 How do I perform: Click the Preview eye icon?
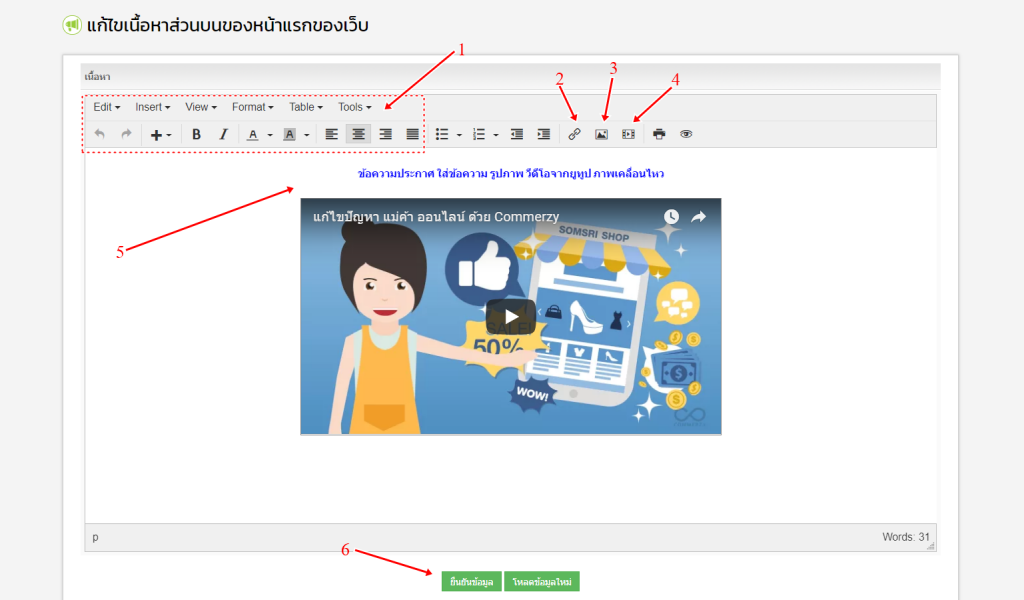click(686, 134)
